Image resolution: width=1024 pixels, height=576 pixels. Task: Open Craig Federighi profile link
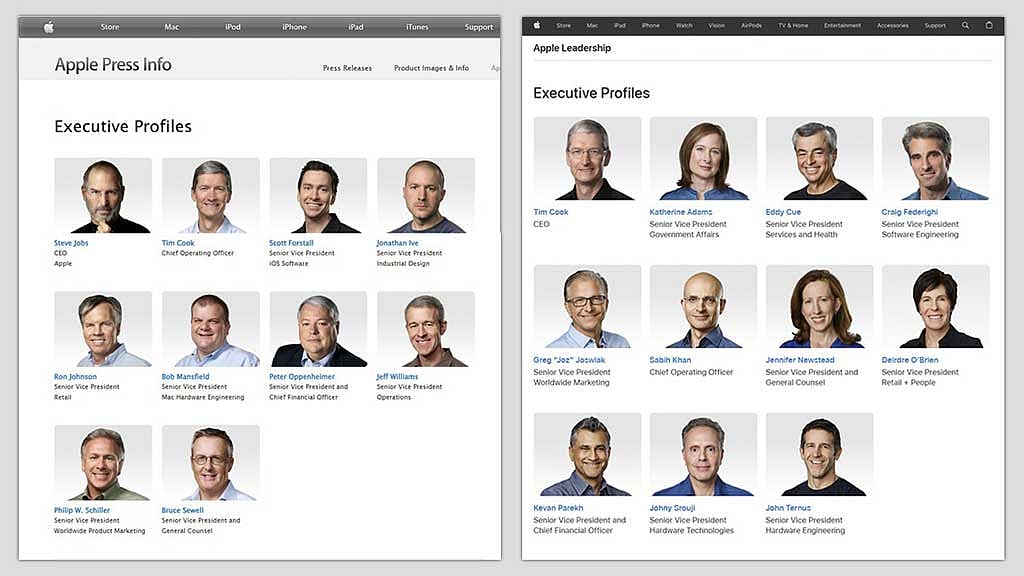click(x=909, y=212)
